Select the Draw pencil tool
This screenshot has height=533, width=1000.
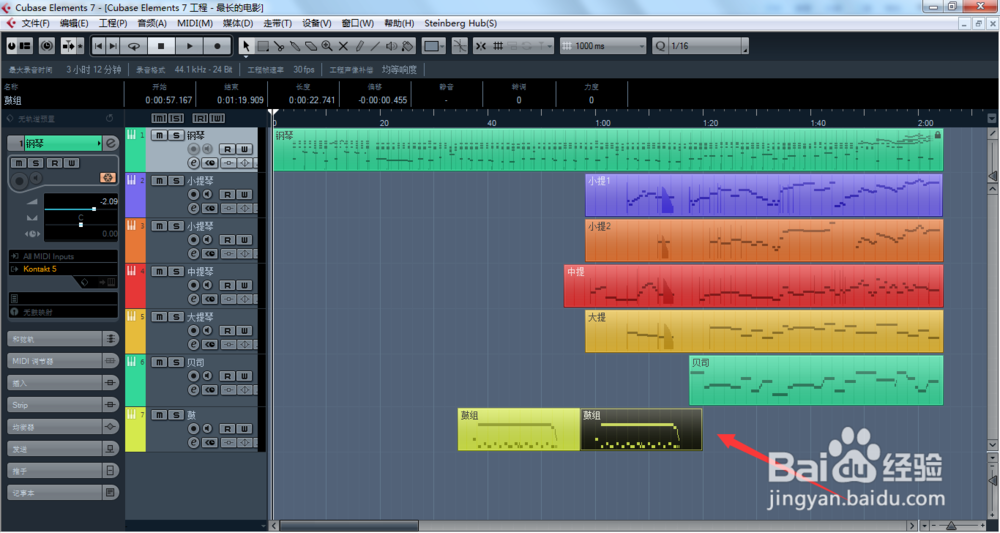point(359,46)
